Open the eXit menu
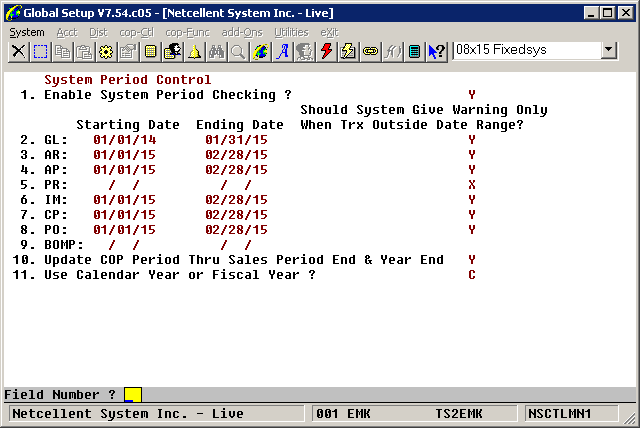 pyautogui.click(x=329, y=32)
